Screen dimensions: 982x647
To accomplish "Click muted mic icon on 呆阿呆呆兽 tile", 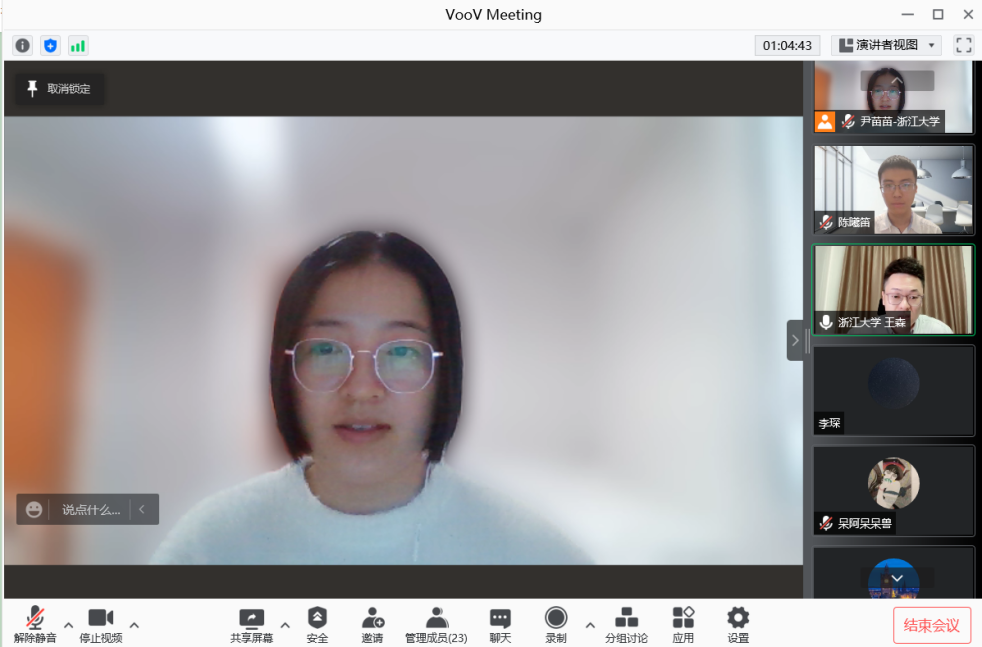I will (x=826, y=522).
